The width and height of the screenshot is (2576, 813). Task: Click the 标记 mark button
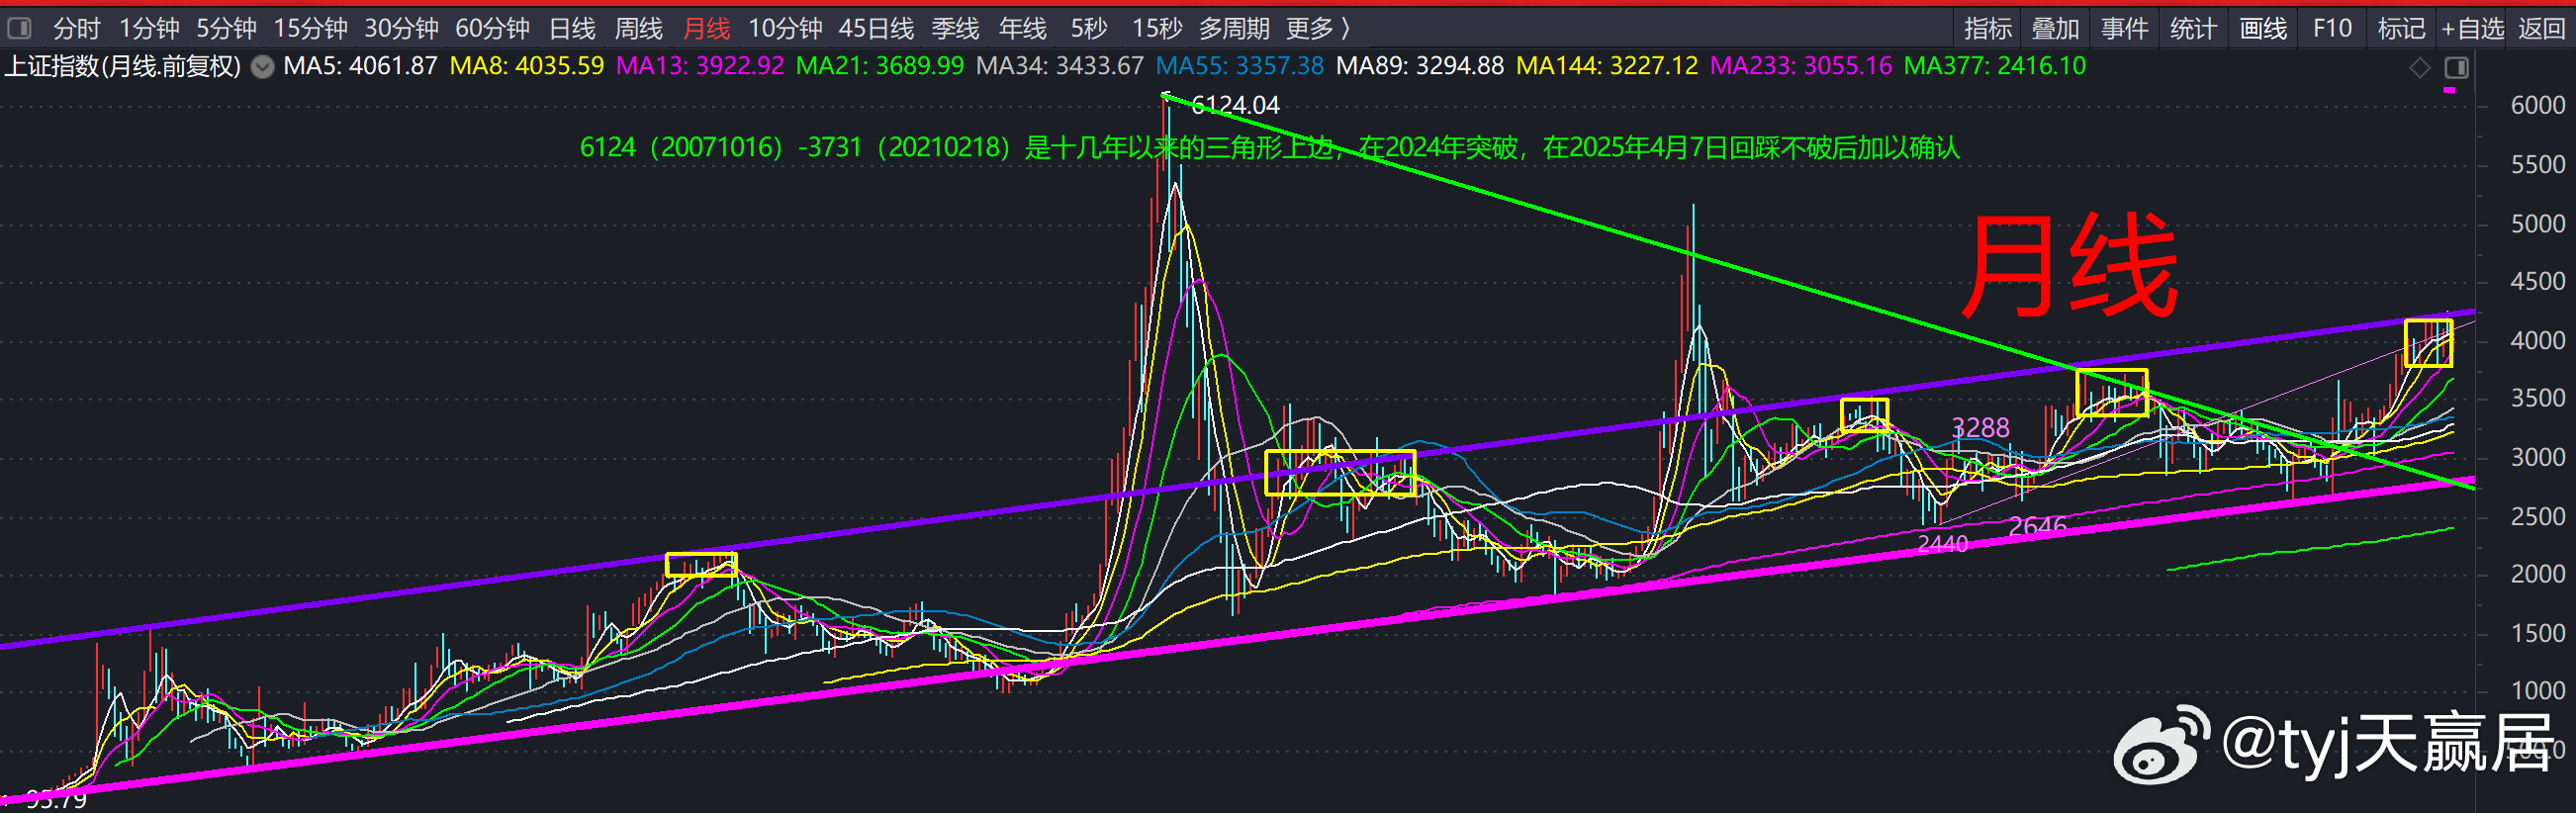(2401, 28)
